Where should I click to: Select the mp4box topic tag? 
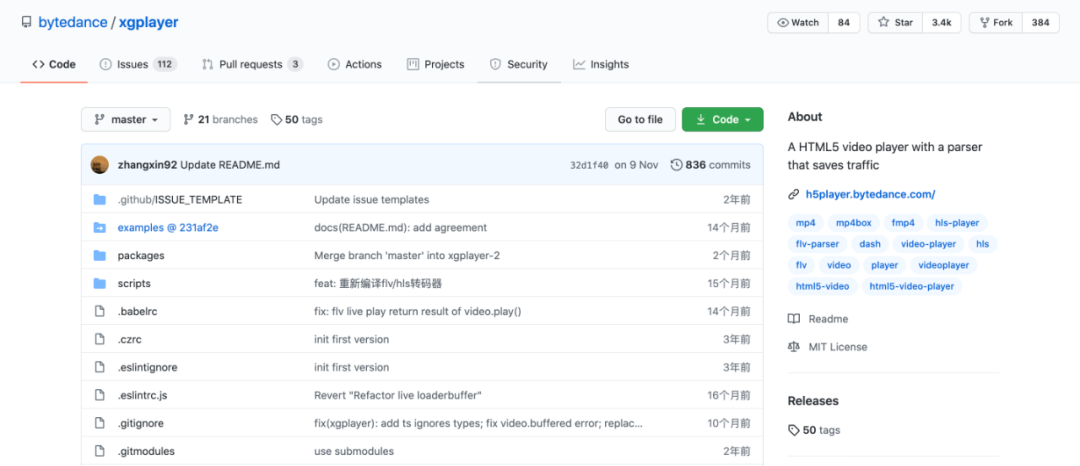[854, 223]
